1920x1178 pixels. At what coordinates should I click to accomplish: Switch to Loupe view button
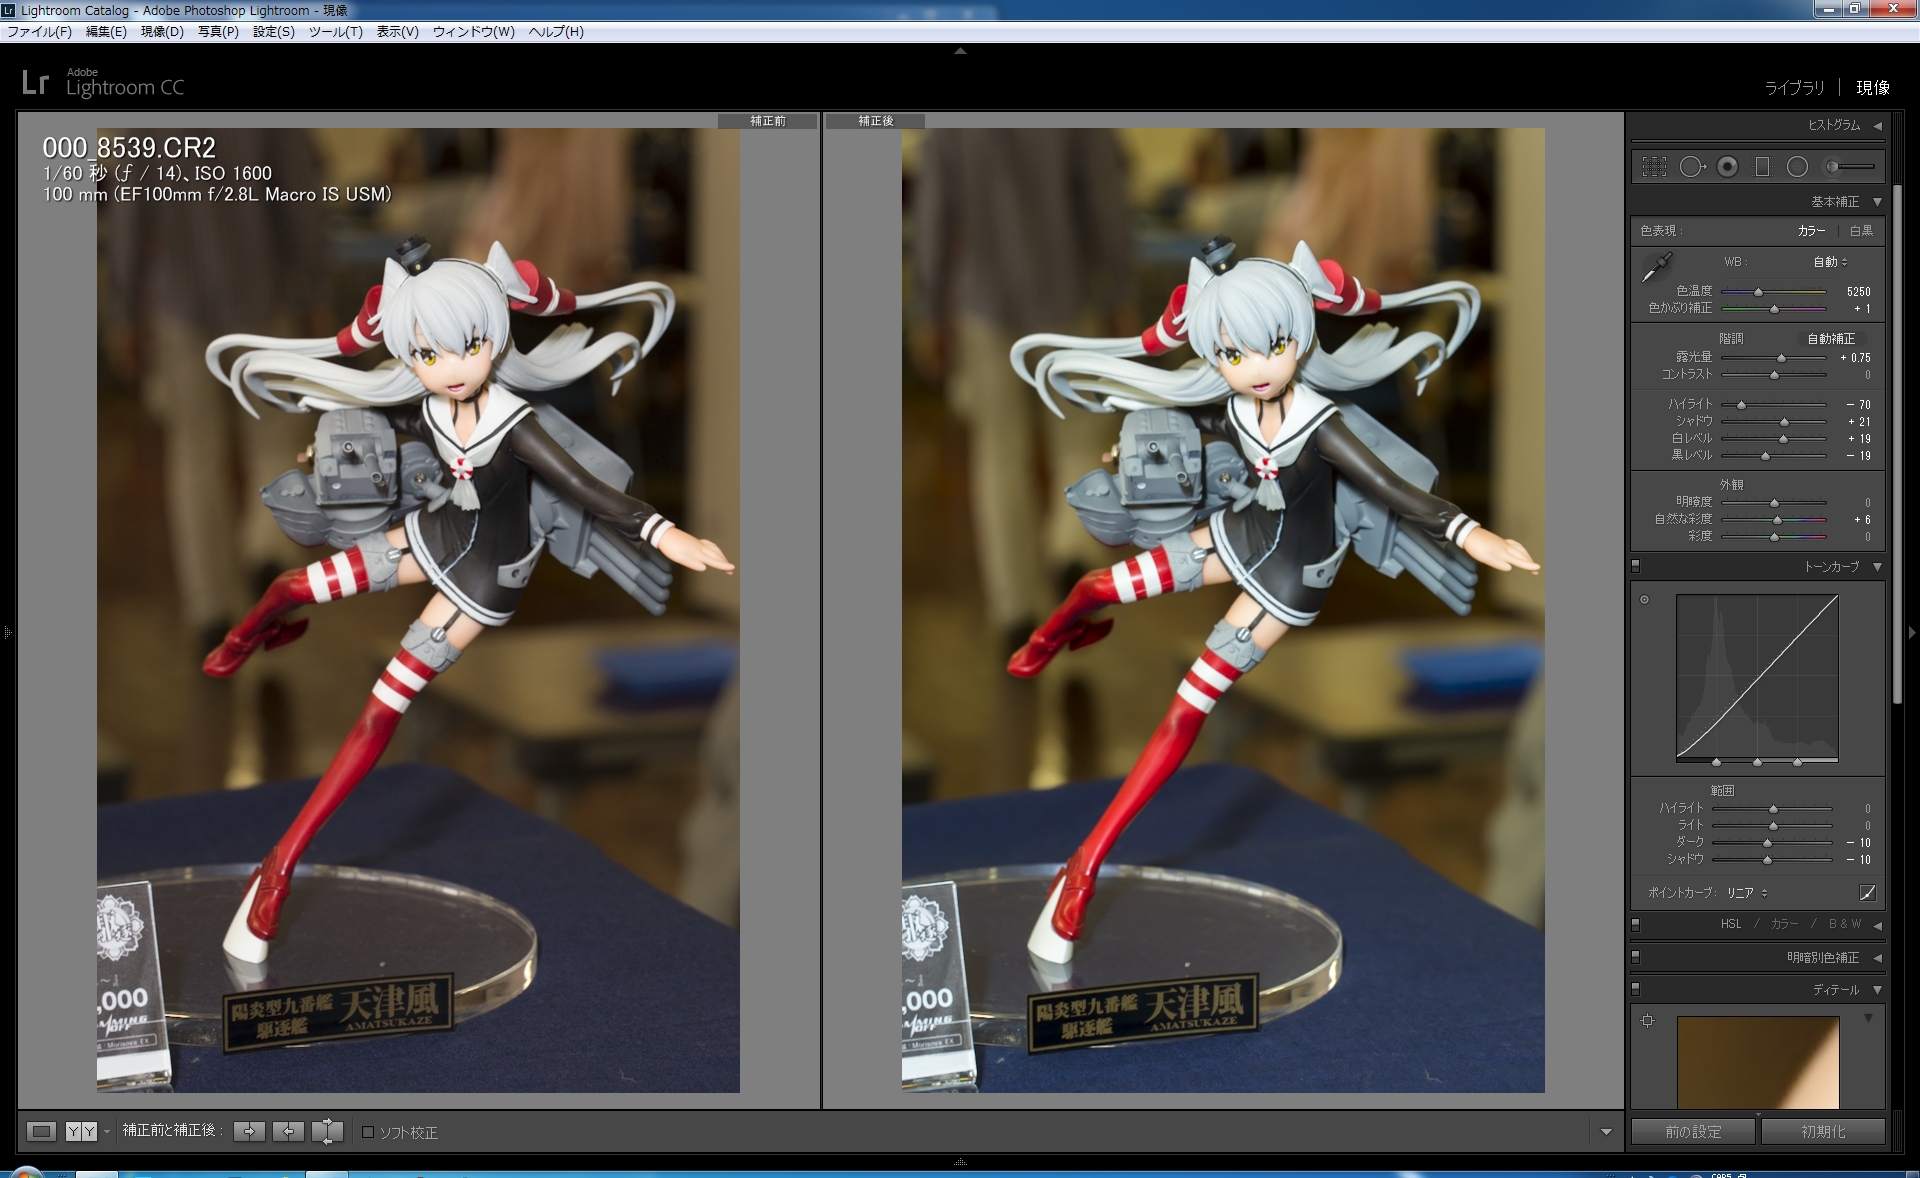41,1132
